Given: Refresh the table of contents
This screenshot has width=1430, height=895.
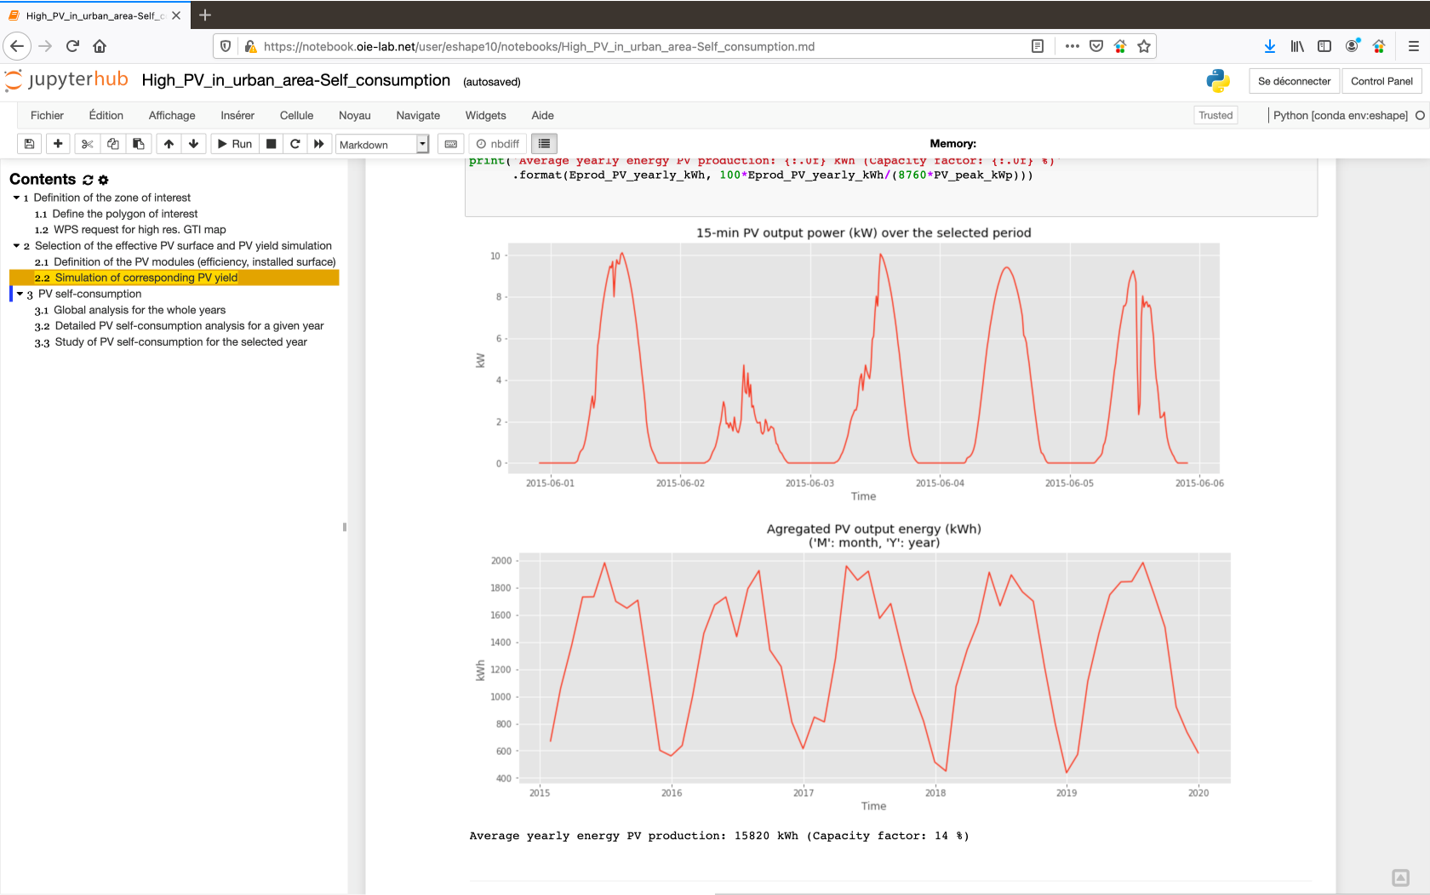Looking at the screenshot, I should pos(88,179).
